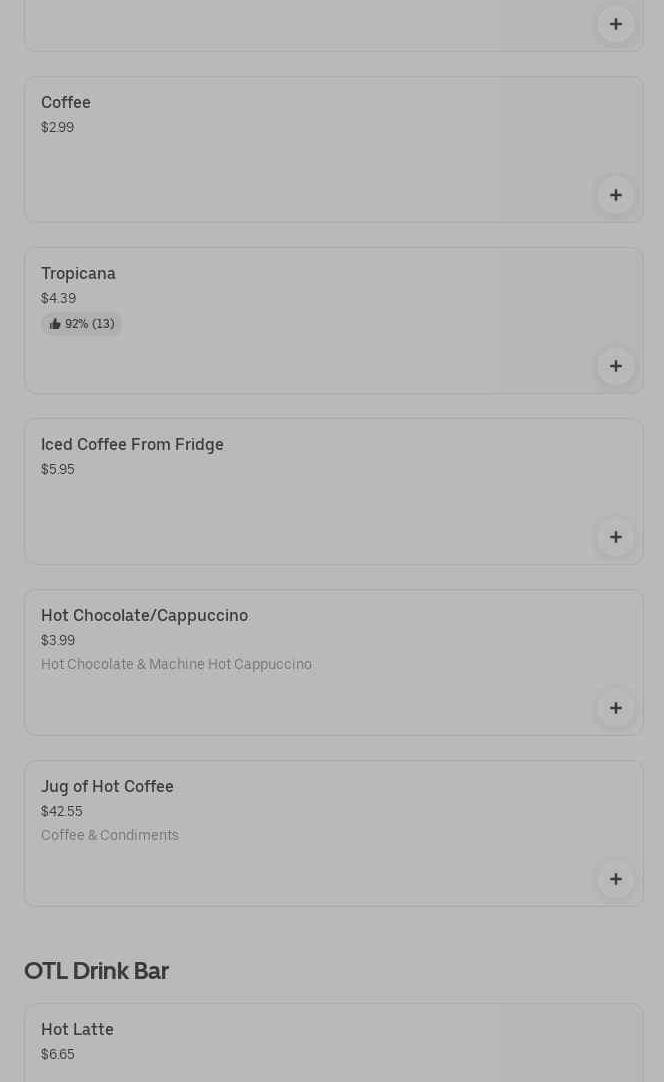Open Hot Chocolate/Cappuccino item title
664x1082 pixels.
tap(144, 616)
